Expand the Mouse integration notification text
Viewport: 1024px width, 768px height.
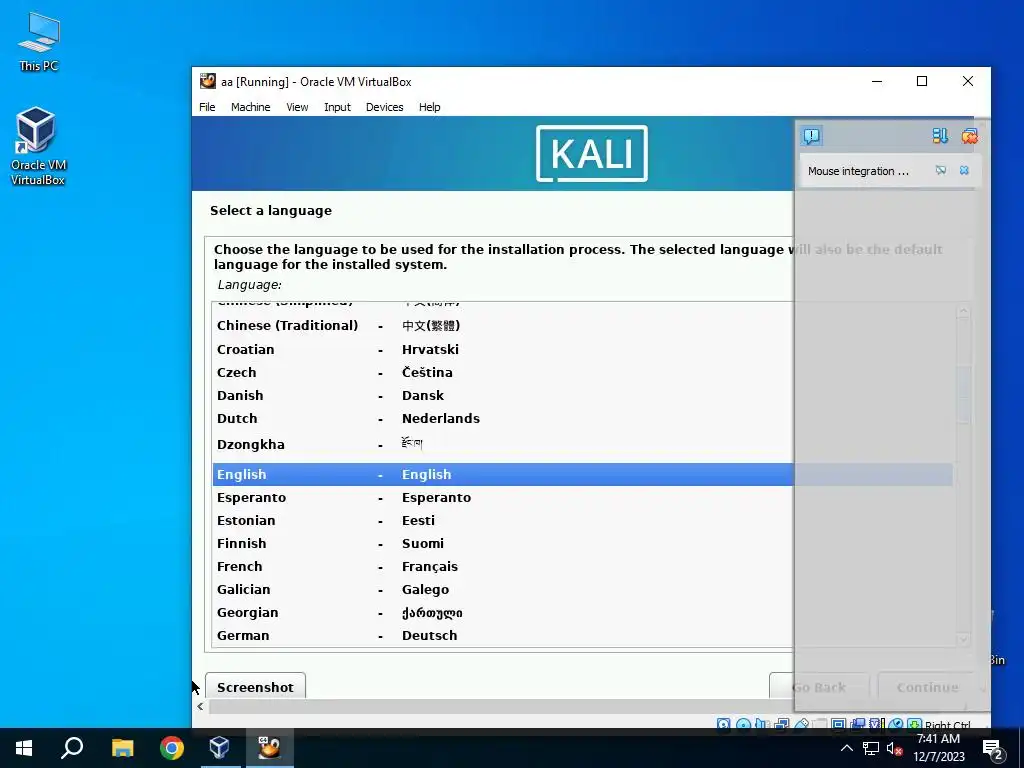[x=857, y=171]
